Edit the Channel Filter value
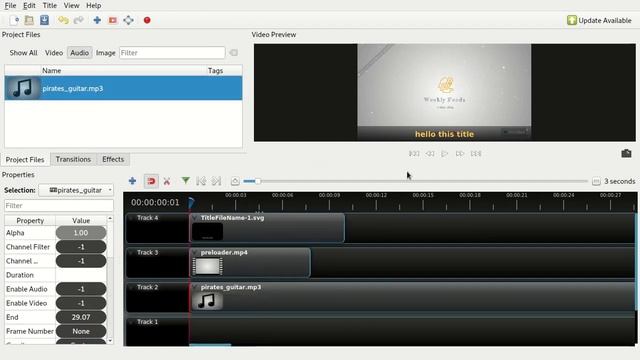This screenshot has height=360, width=640. (81, 247)
